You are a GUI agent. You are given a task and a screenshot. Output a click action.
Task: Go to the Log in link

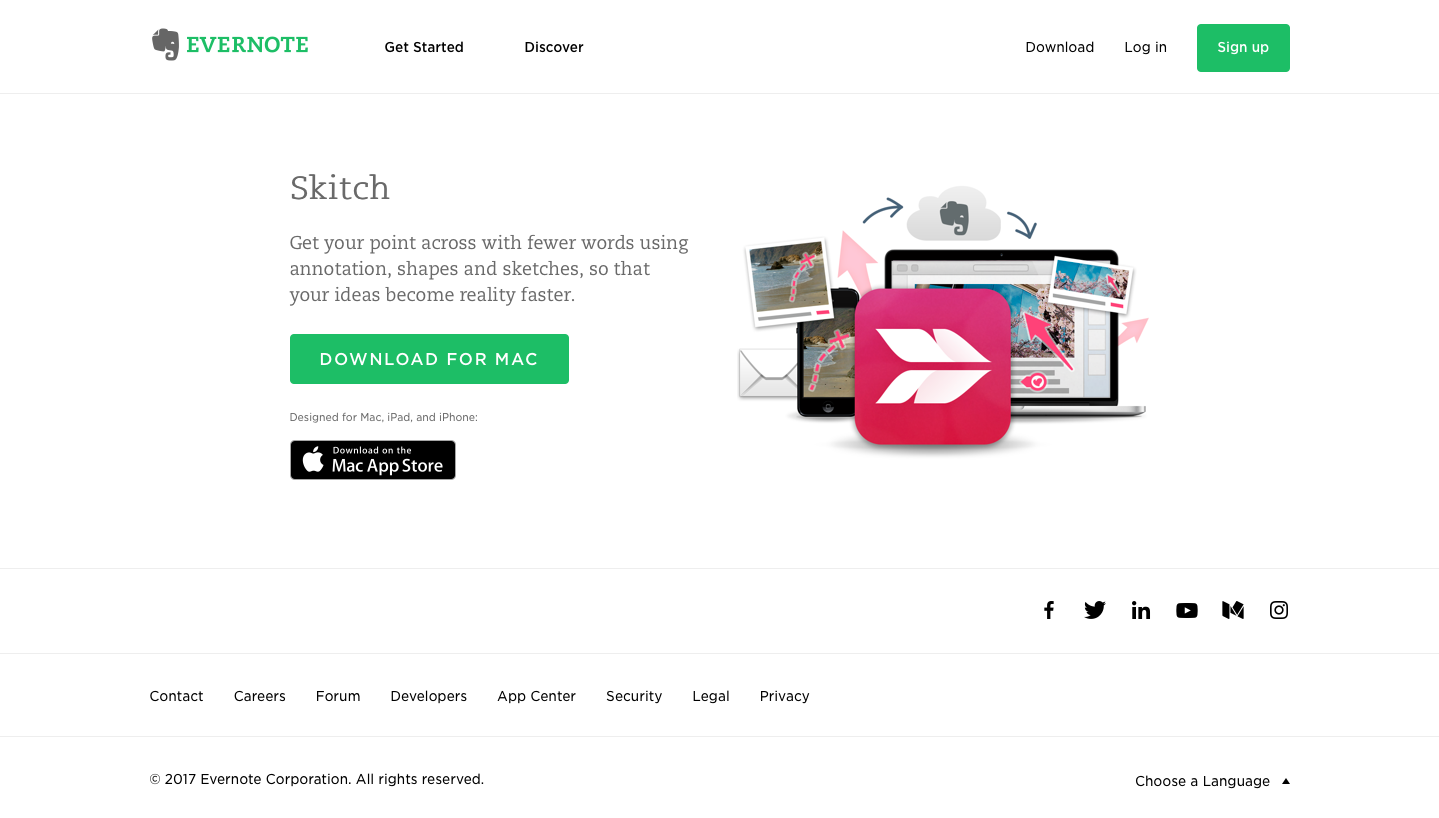(1145, 47)
